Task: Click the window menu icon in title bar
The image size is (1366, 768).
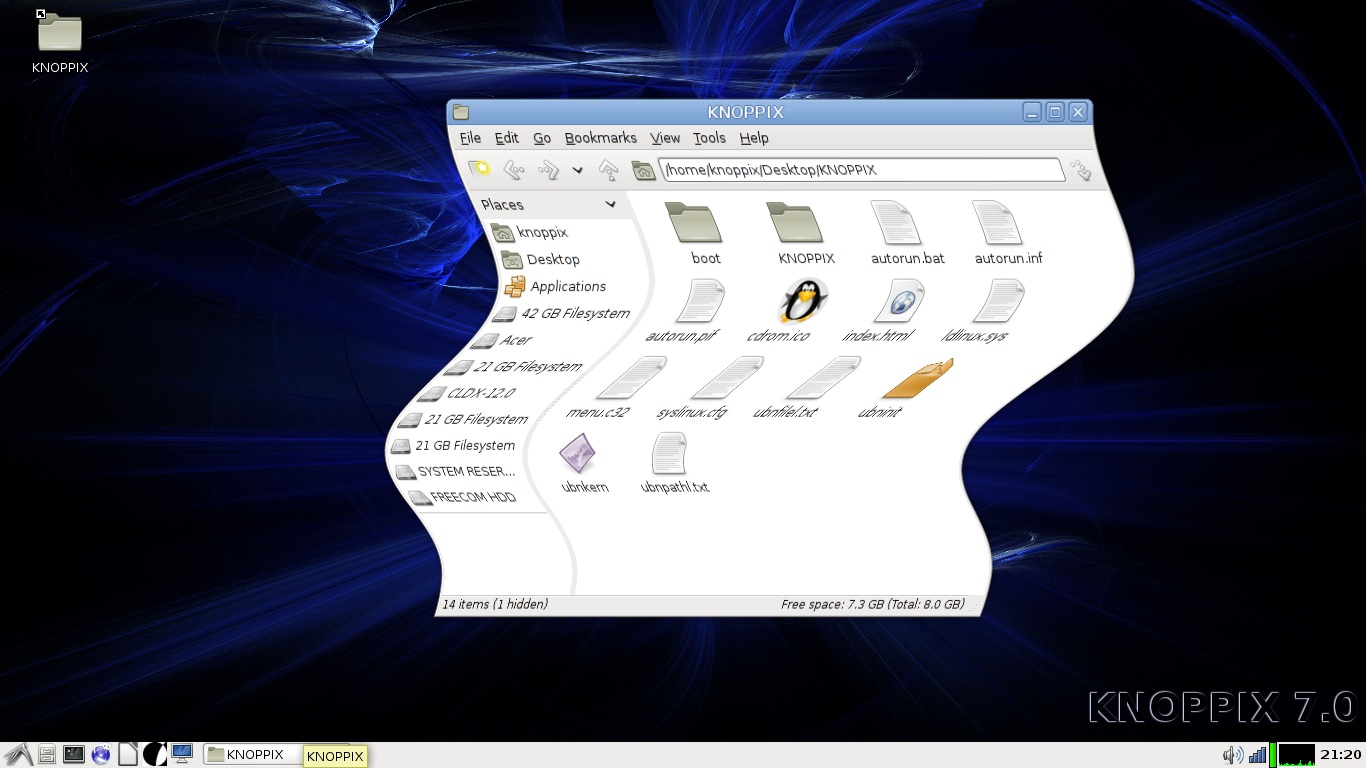Action: [460, 112]
